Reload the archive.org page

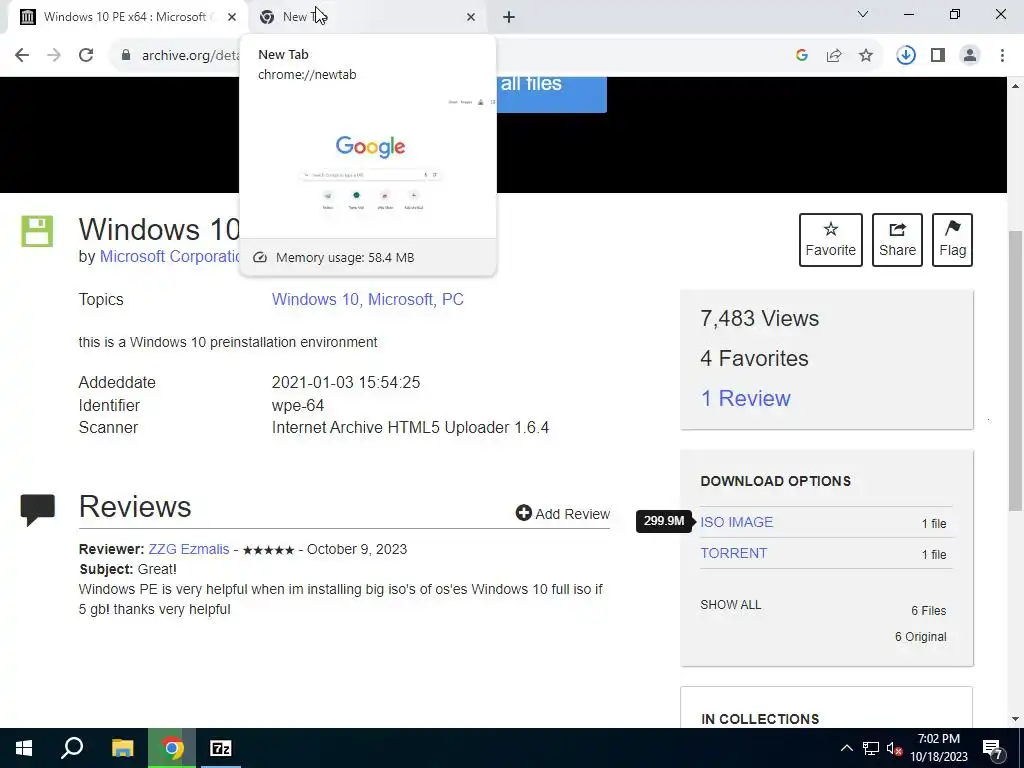click(x=86, y=55)
